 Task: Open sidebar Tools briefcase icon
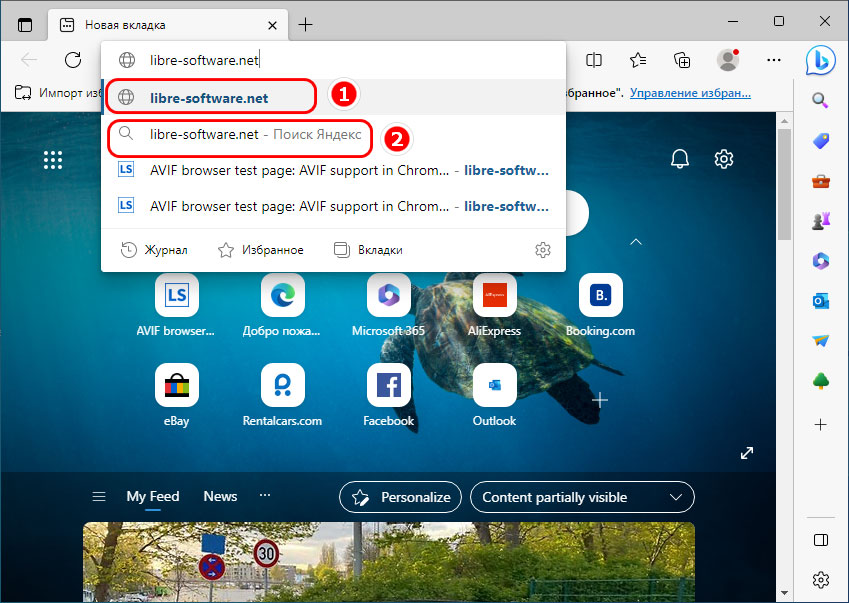[820, 181]
